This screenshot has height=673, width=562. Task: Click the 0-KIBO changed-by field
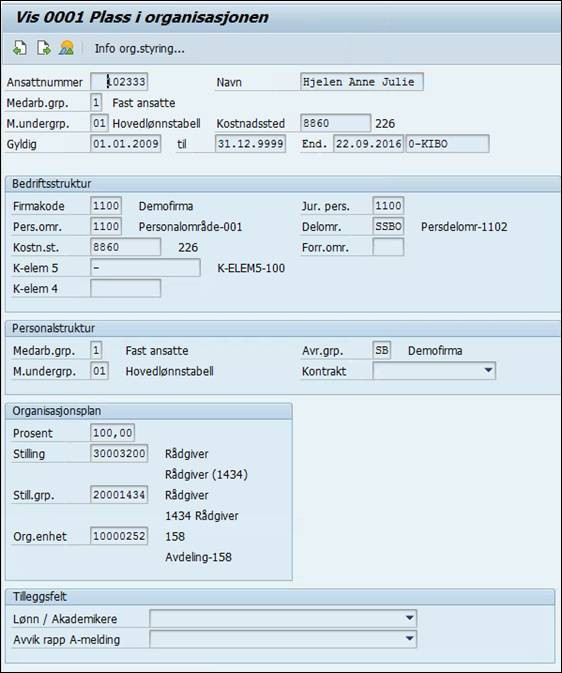click(447, 143)
